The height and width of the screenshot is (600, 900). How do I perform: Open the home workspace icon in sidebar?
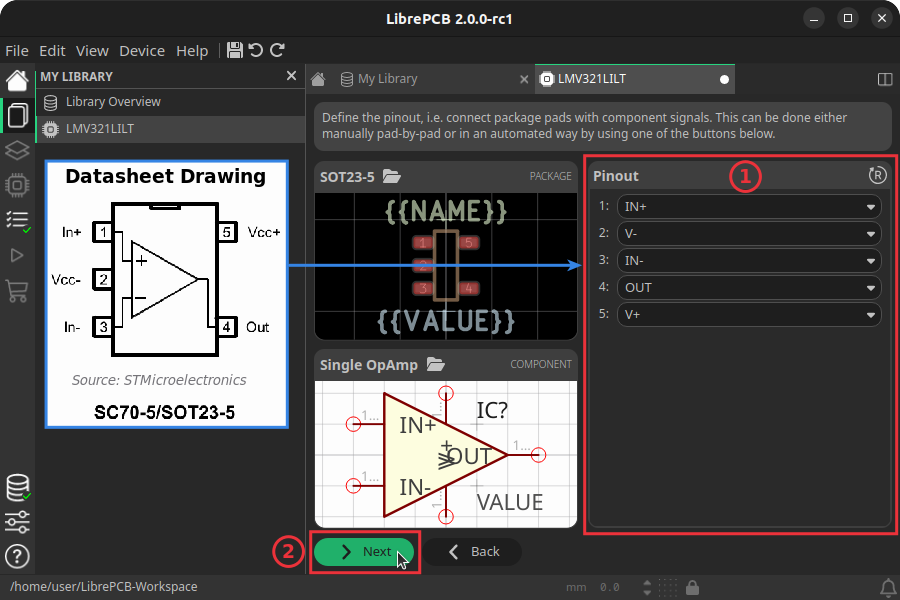coord(16,79)
